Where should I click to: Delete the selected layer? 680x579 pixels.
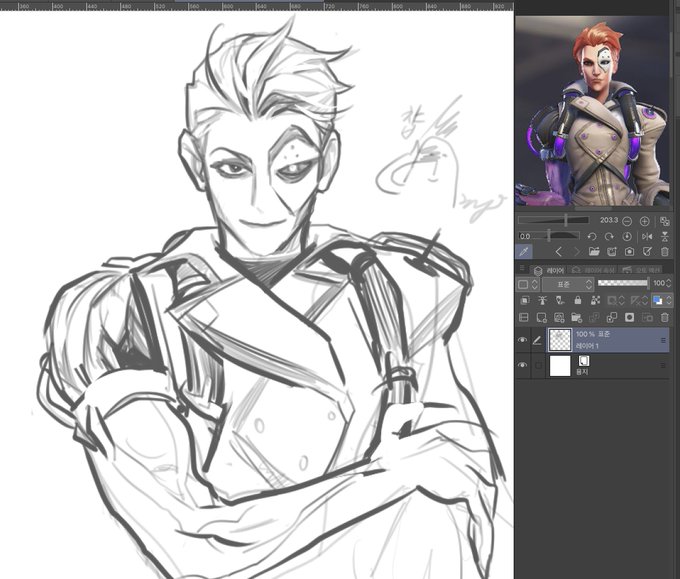[x=664, y=317]
